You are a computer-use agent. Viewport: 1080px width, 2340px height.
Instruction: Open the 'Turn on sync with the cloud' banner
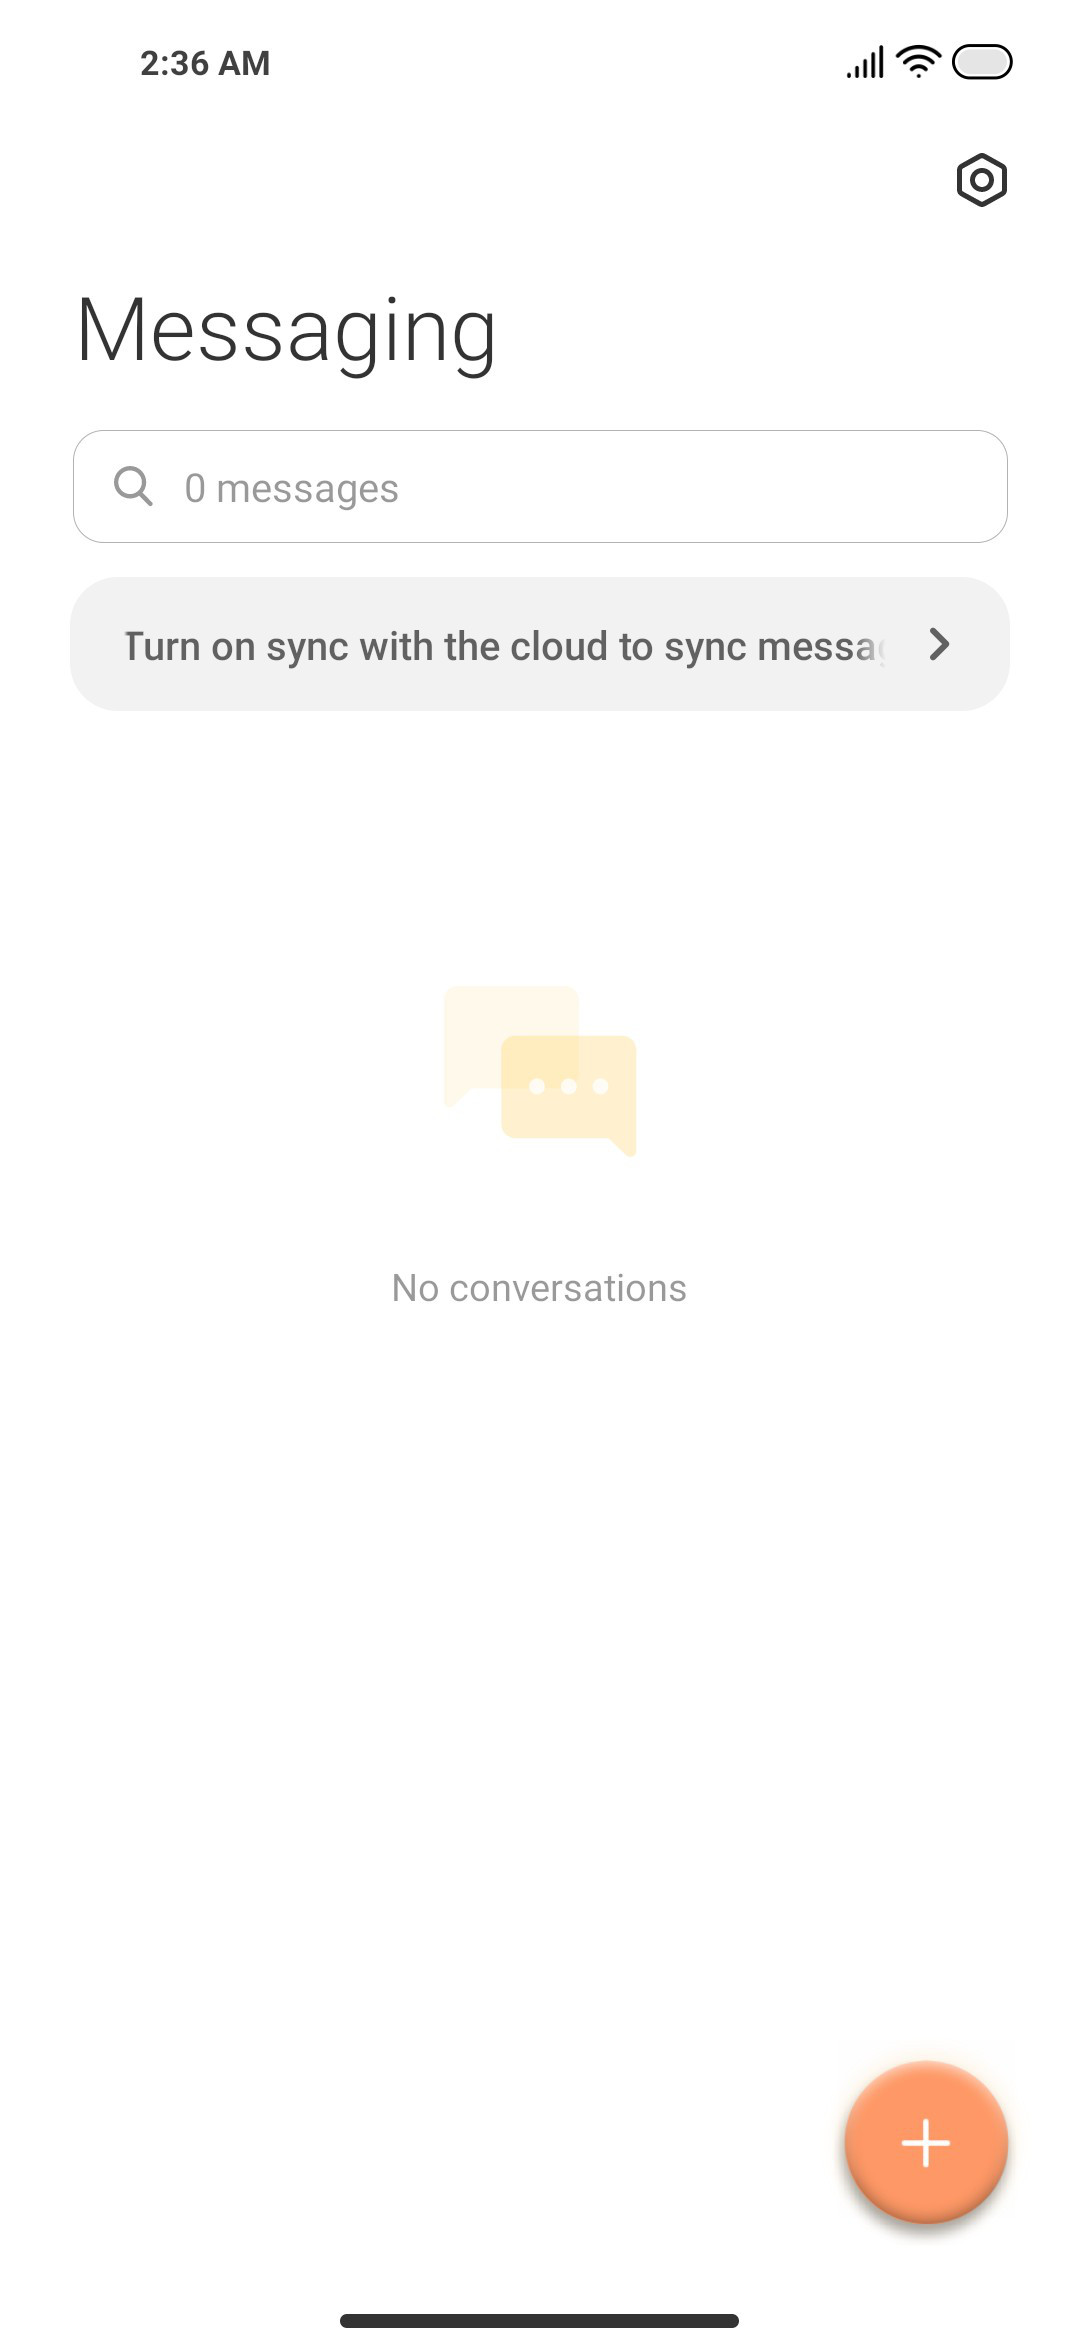540,644
